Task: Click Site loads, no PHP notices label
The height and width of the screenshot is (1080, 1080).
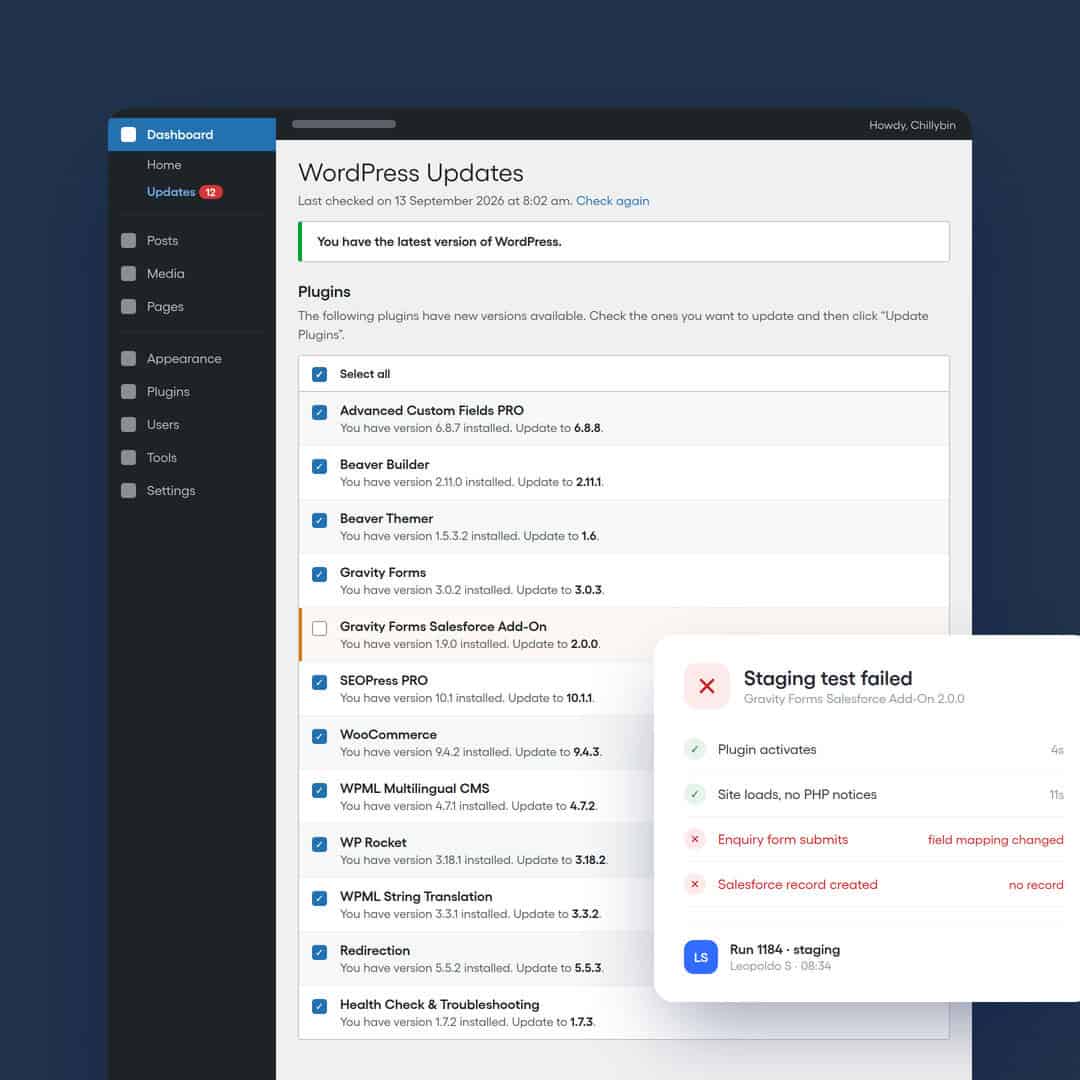Action: [797, 794]
